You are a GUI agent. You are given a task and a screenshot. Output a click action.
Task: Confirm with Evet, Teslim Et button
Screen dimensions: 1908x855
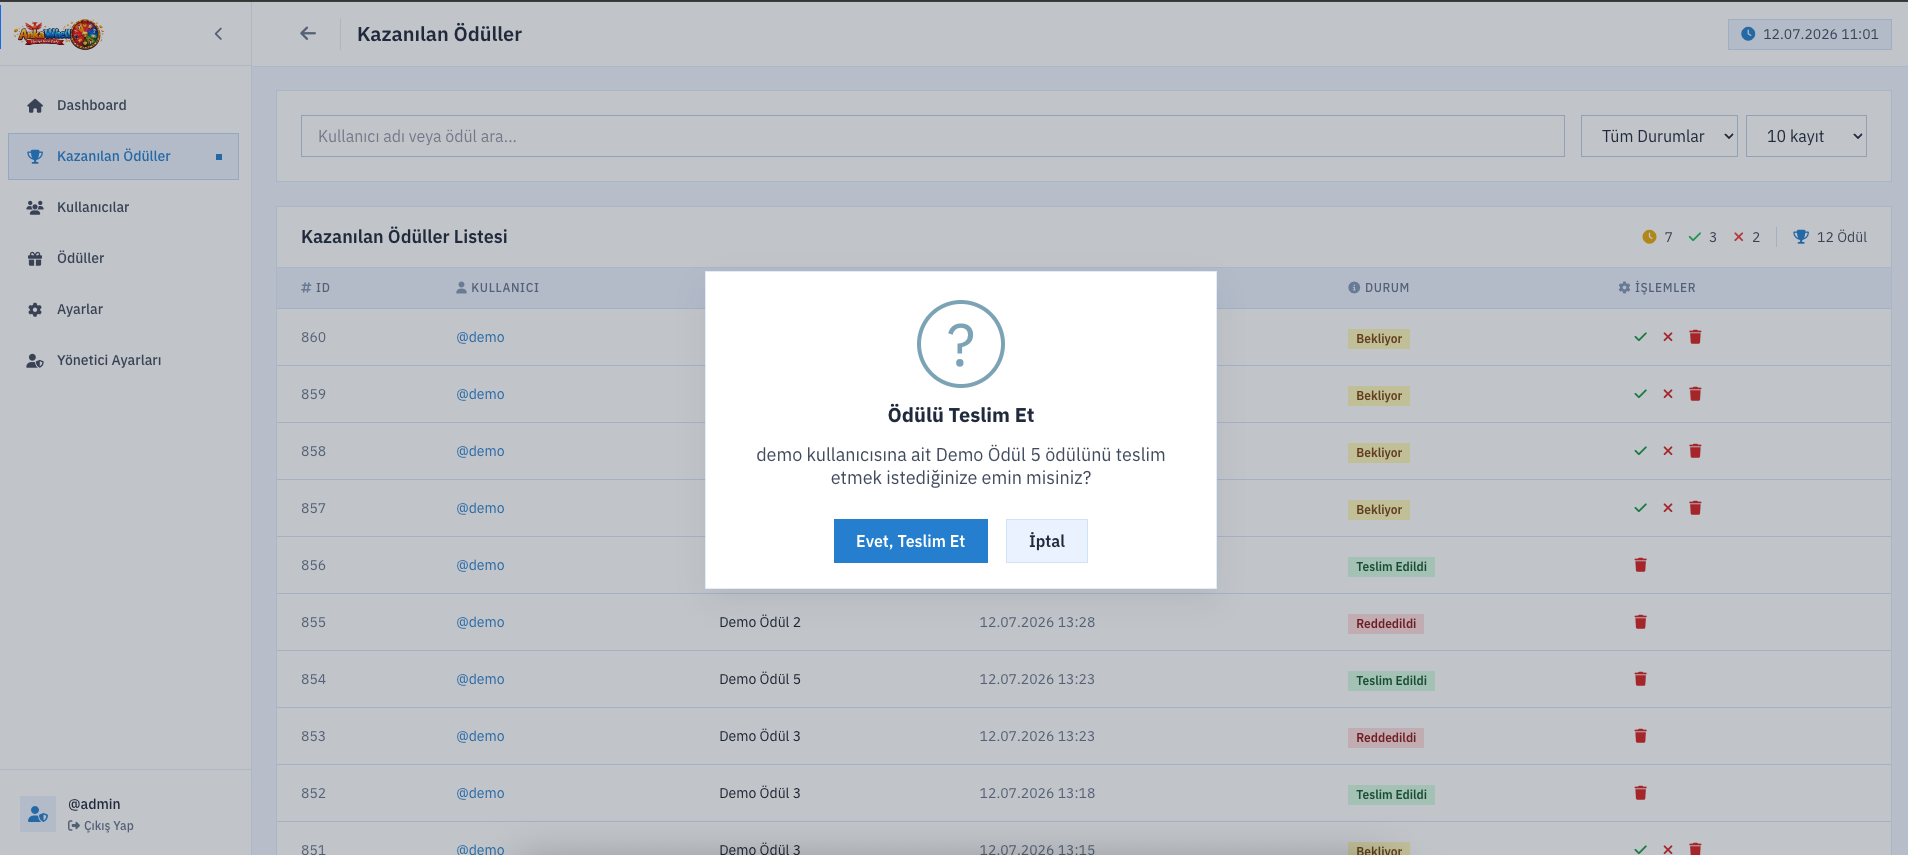(x=910, y=541)
